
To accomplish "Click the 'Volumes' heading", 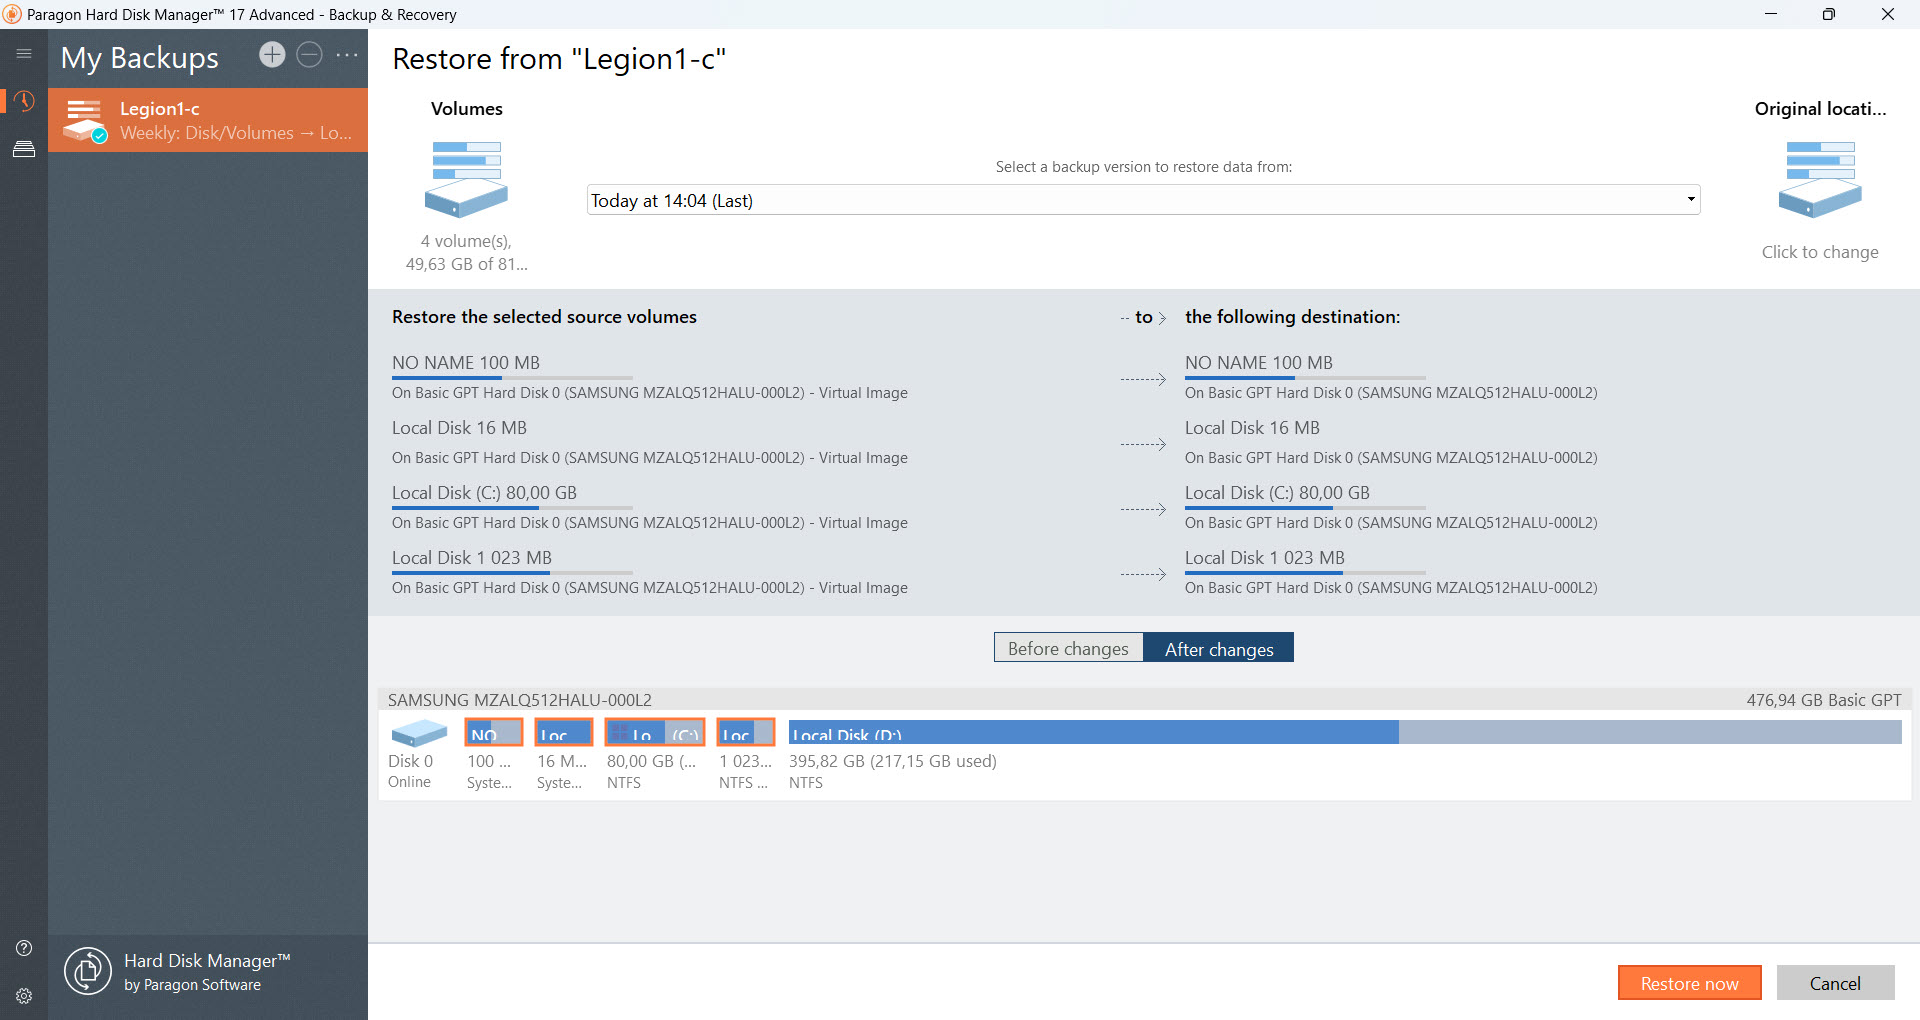I will [x=466, y=109].
